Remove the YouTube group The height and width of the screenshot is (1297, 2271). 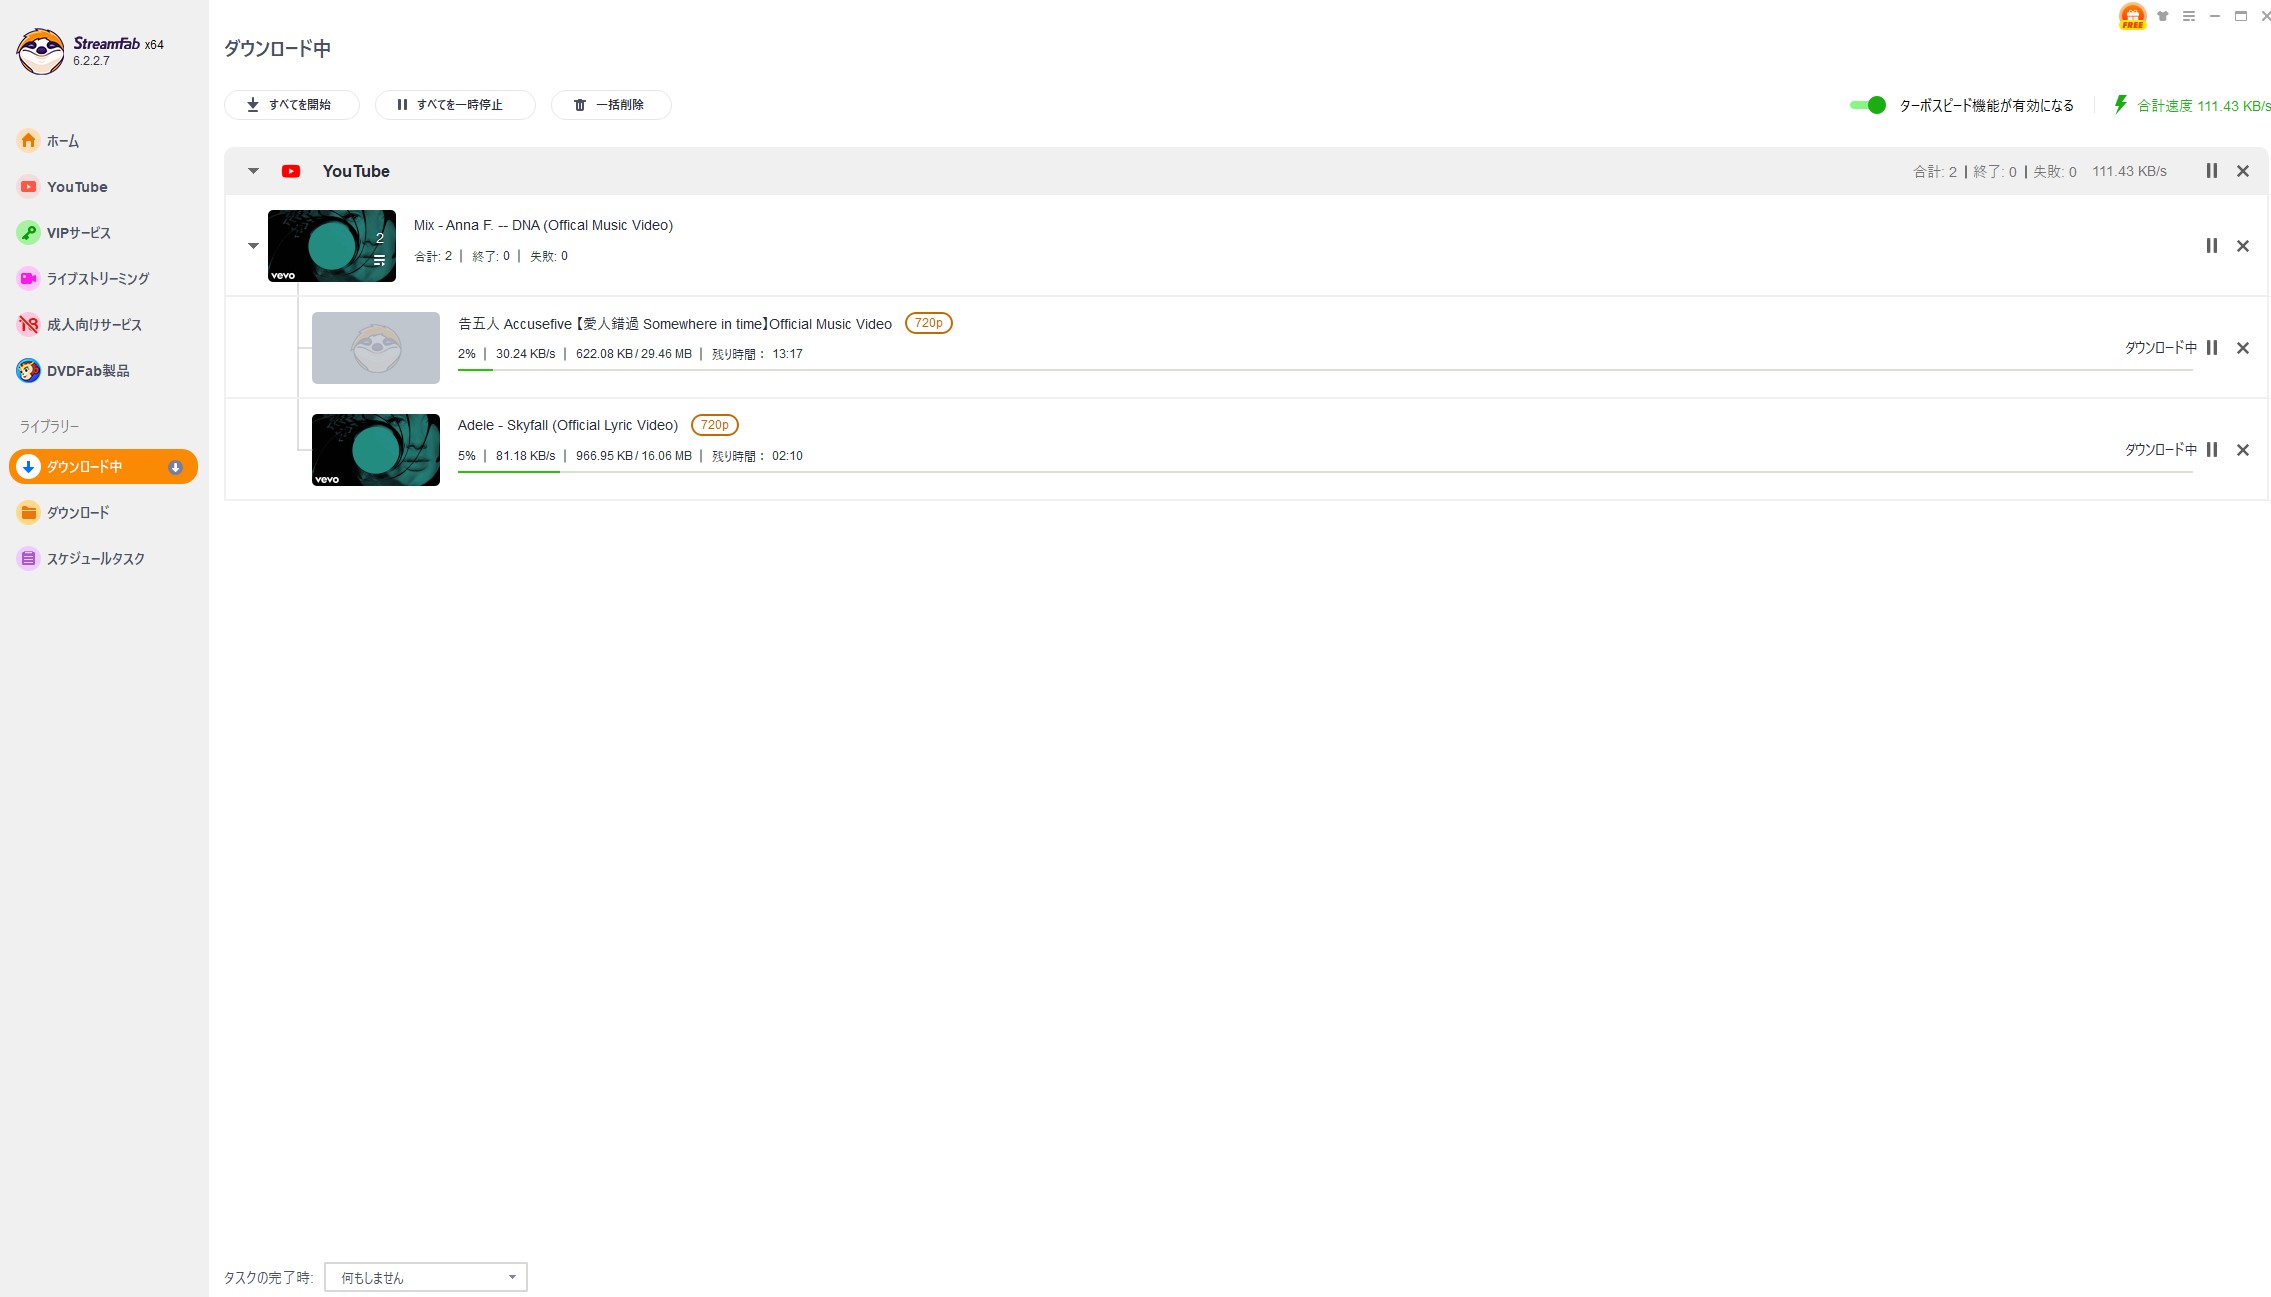point(2243,171)
